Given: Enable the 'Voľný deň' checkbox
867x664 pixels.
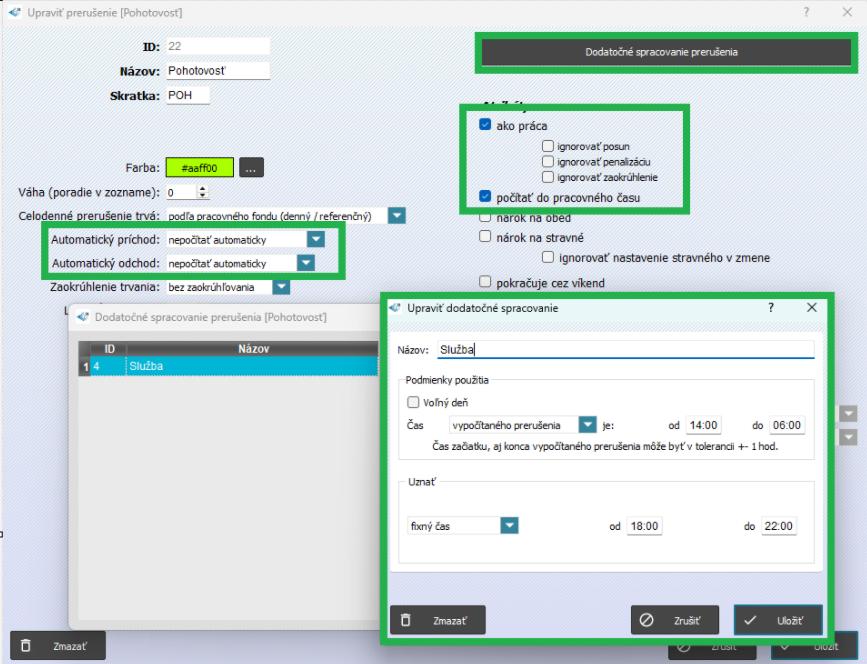Looking at the screenshot, I should tap(413, 402).
